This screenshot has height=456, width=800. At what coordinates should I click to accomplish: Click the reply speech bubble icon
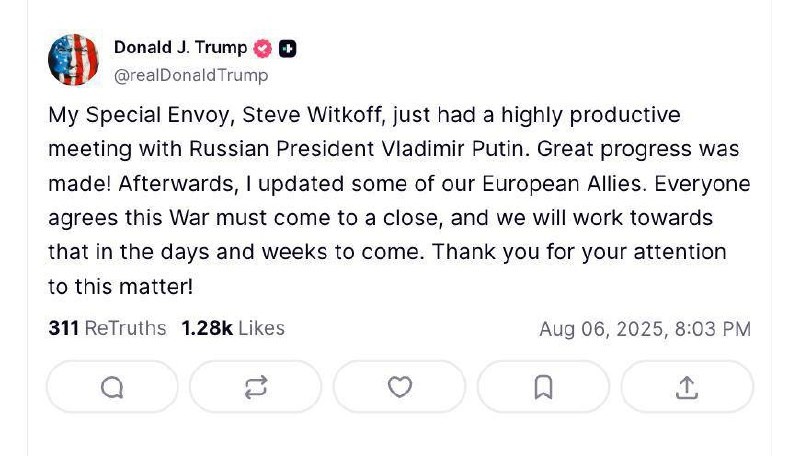click(x=112, y=387)
